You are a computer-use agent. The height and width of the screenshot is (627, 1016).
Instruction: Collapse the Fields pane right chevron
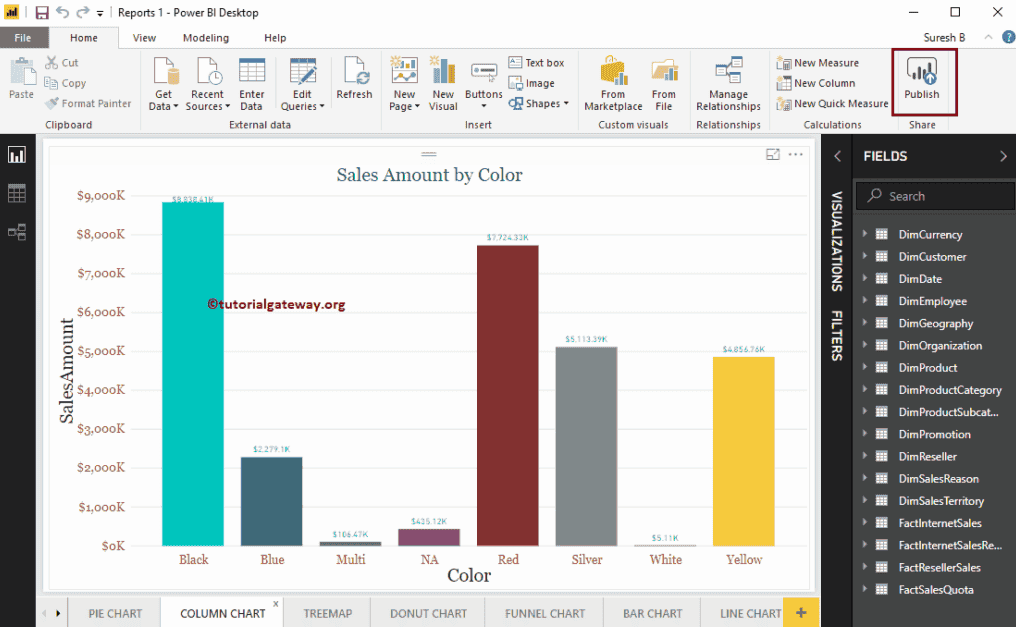[x=1003, y=156]
